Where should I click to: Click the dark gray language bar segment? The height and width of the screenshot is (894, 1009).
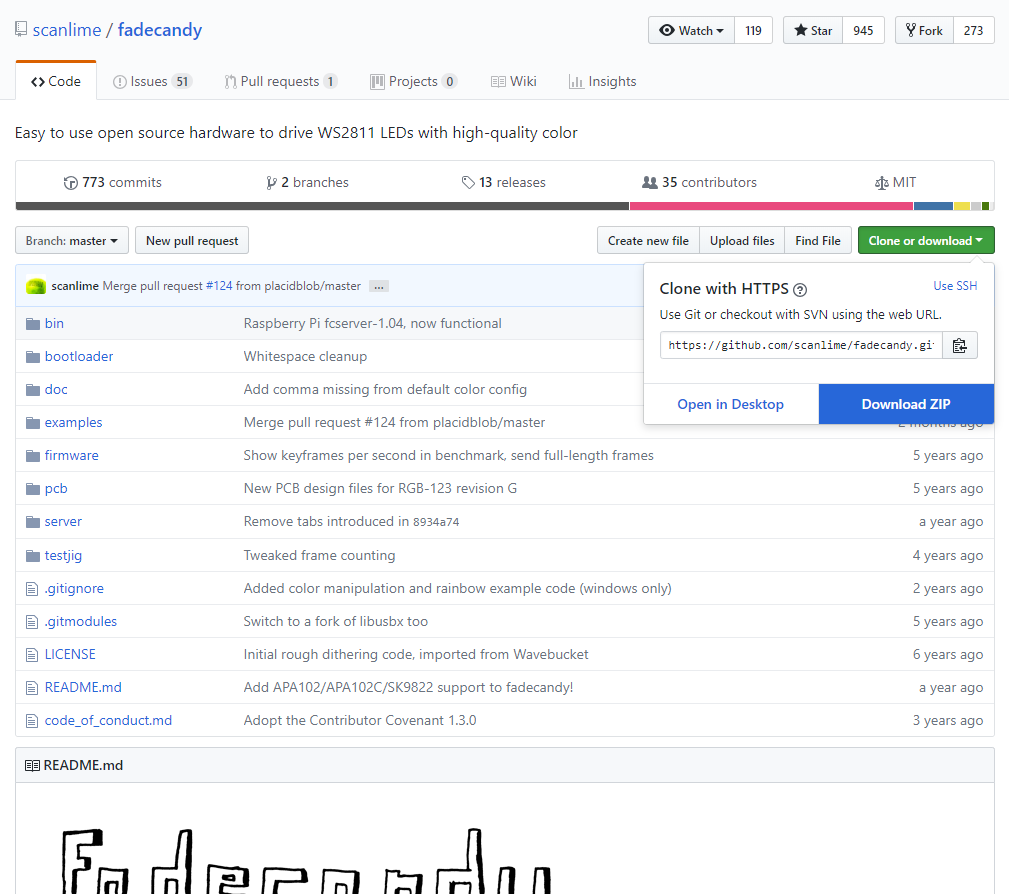pos(322,206)
